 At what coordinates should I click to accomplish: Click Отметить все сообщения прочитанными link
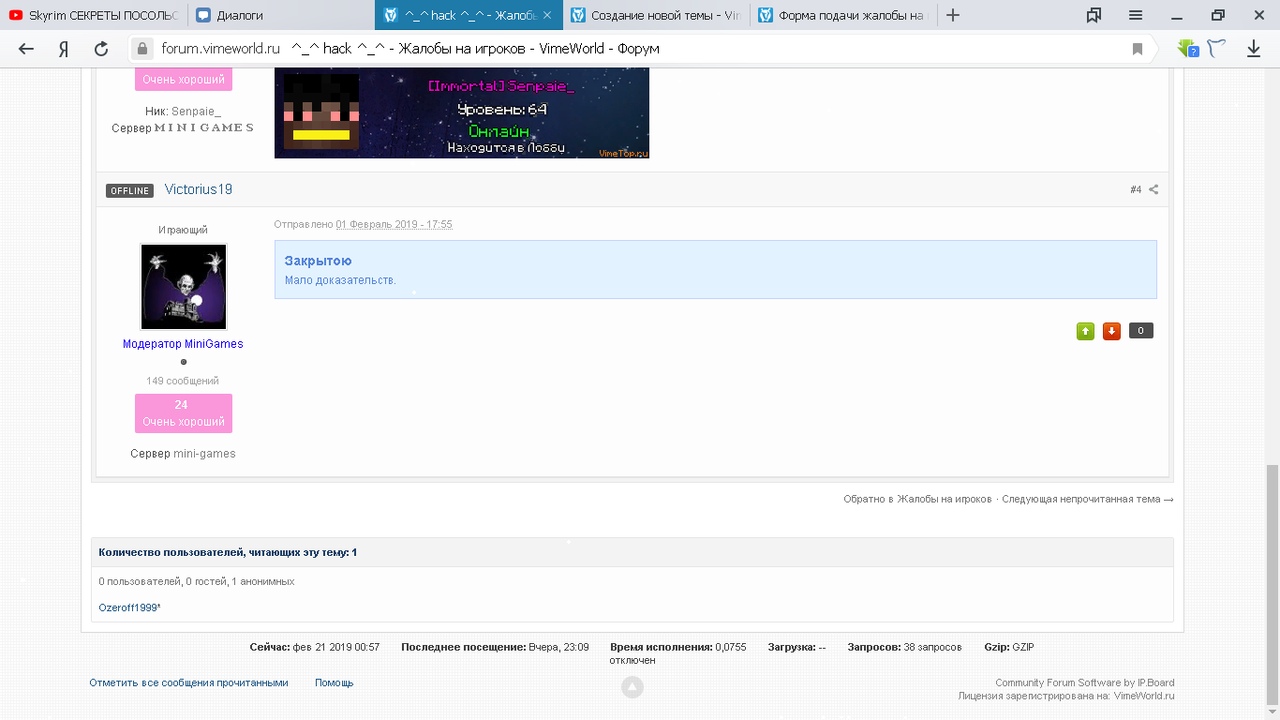click(188, 683)
